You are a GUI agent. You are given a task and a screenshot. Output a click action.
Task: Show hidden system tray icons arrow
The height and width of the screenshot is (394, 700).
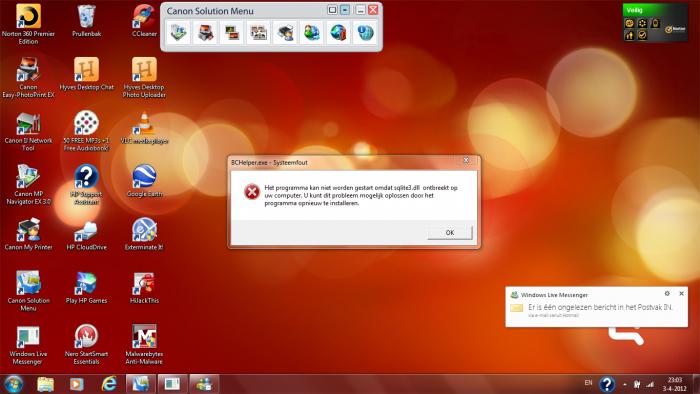point(625,385)
